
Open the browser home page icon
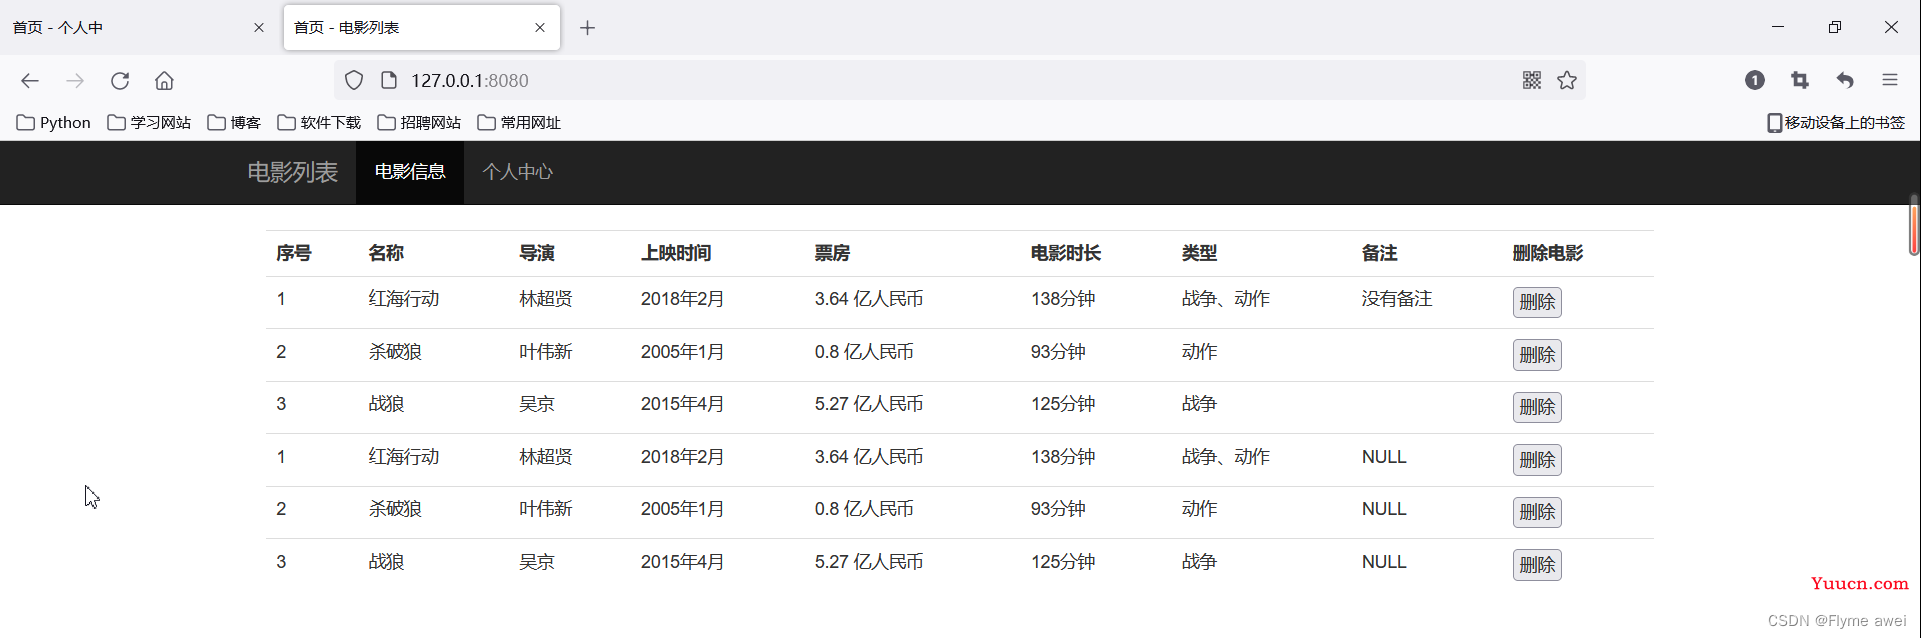164,81
